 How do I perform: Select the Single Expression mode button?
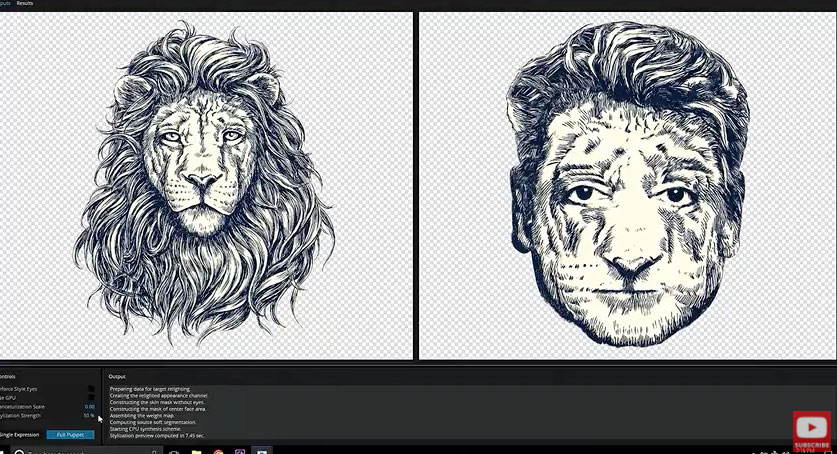pyautogui.click(x=19, y=435)
